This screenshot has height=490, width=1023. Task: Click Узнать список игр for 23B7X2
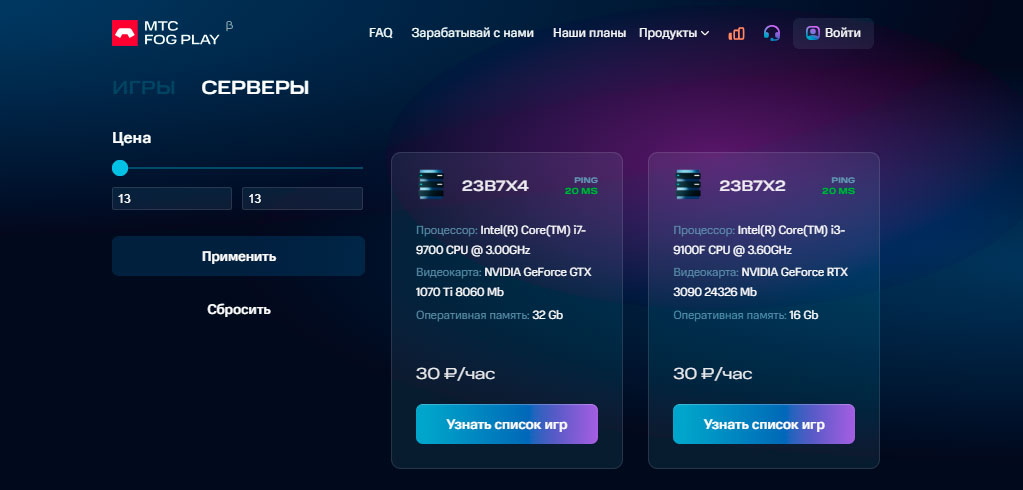point(764,424)
